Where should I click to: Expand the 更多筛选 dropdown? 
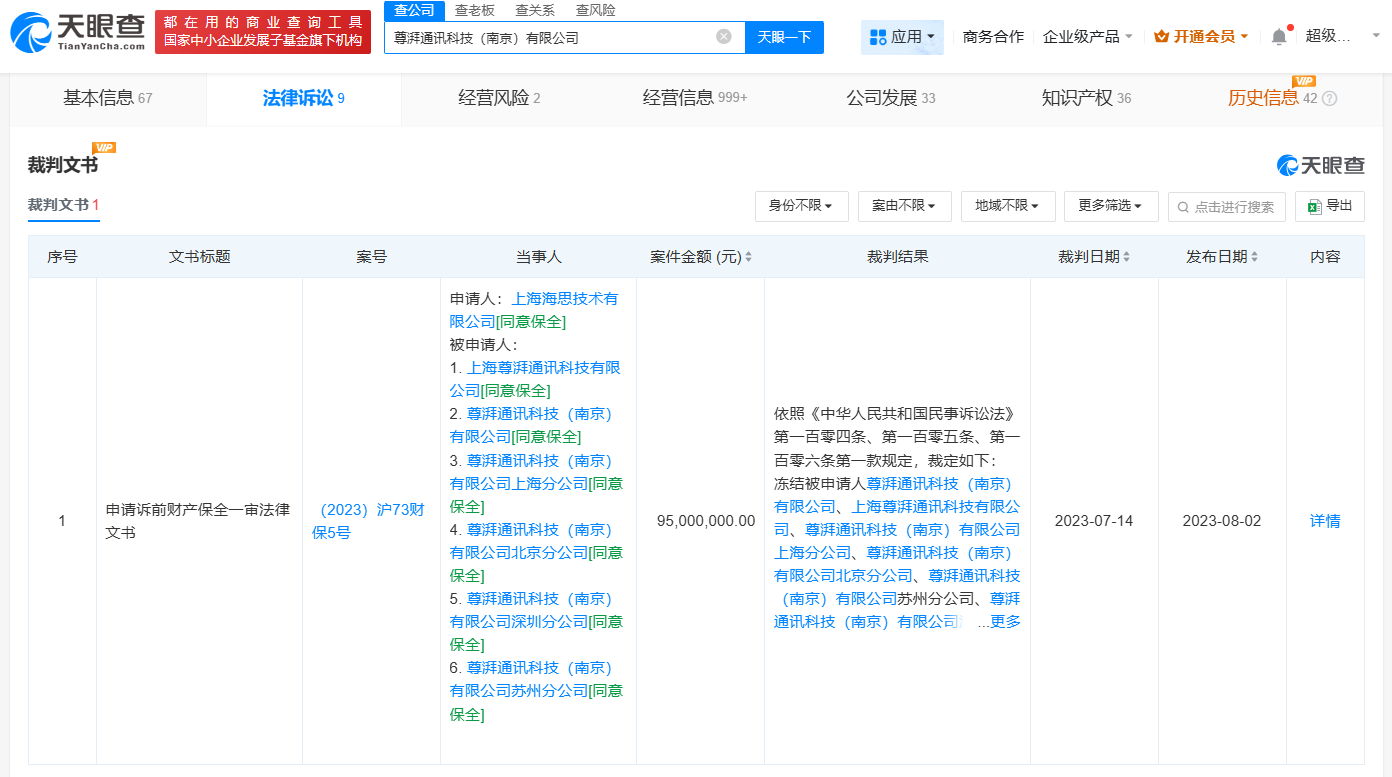click(1110, 206)
